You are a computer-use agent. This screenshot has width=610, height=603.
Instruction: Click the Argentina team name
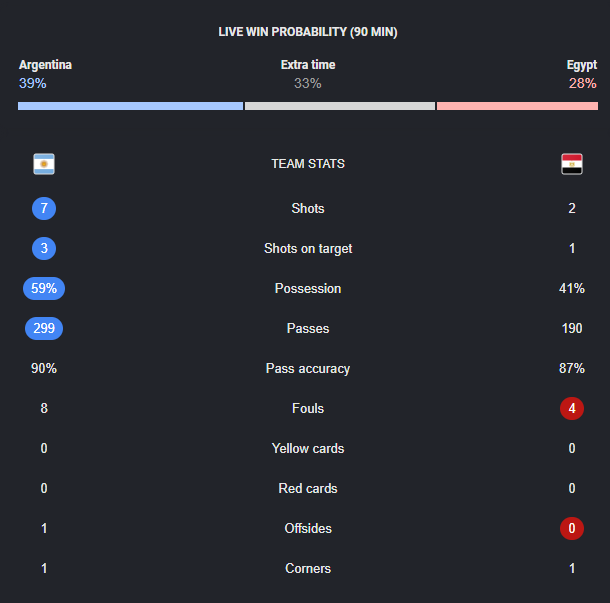tap(45, 65)
